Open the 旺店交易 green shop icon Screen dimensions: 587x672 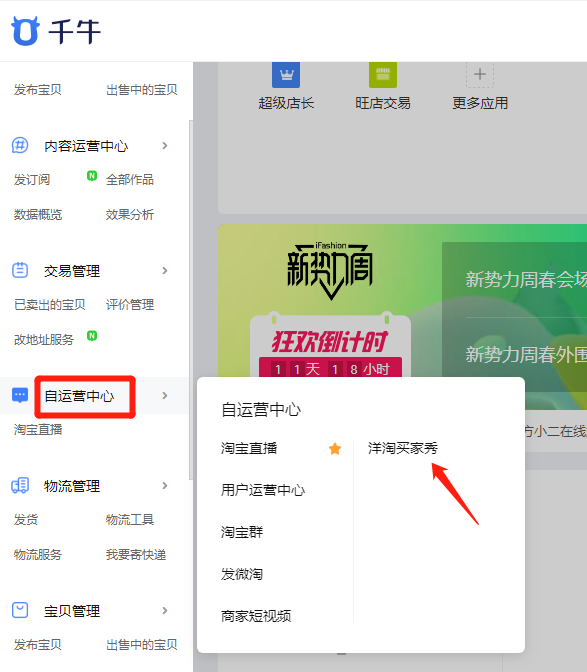click(x=383, y=75)
